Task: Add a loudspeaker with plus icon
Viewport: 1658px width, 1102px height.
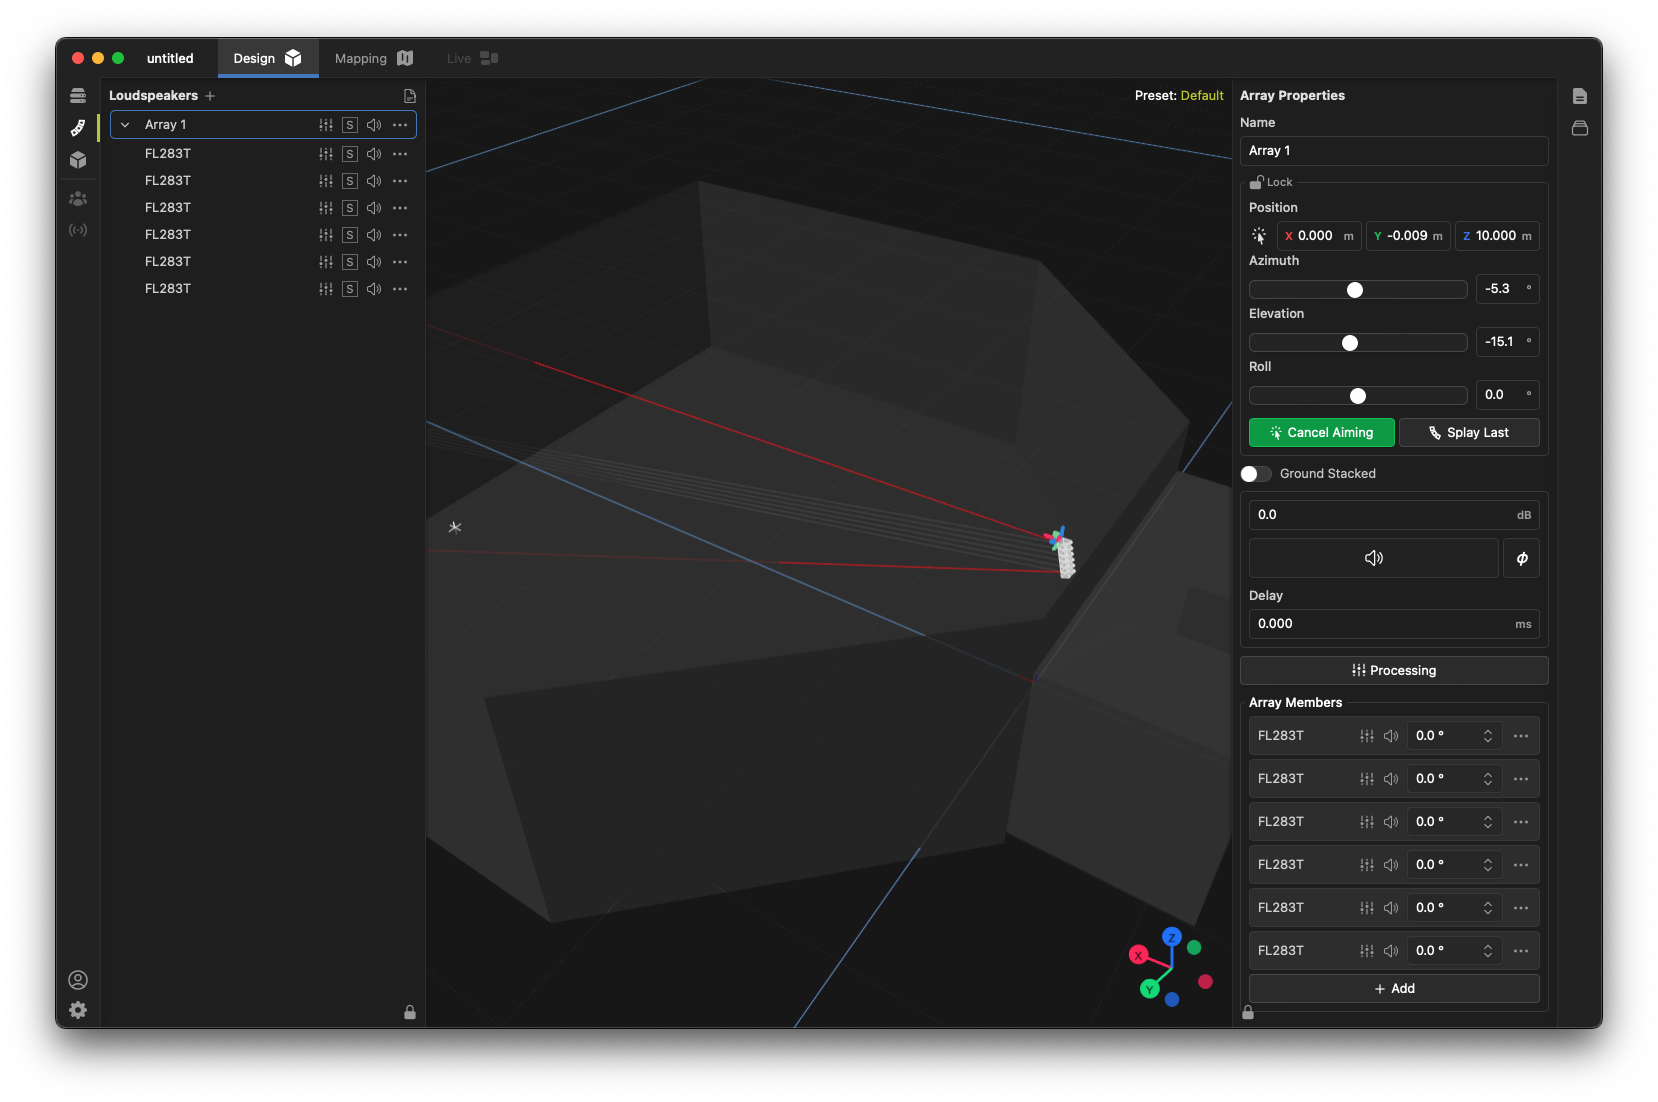Action: point(210,96)
